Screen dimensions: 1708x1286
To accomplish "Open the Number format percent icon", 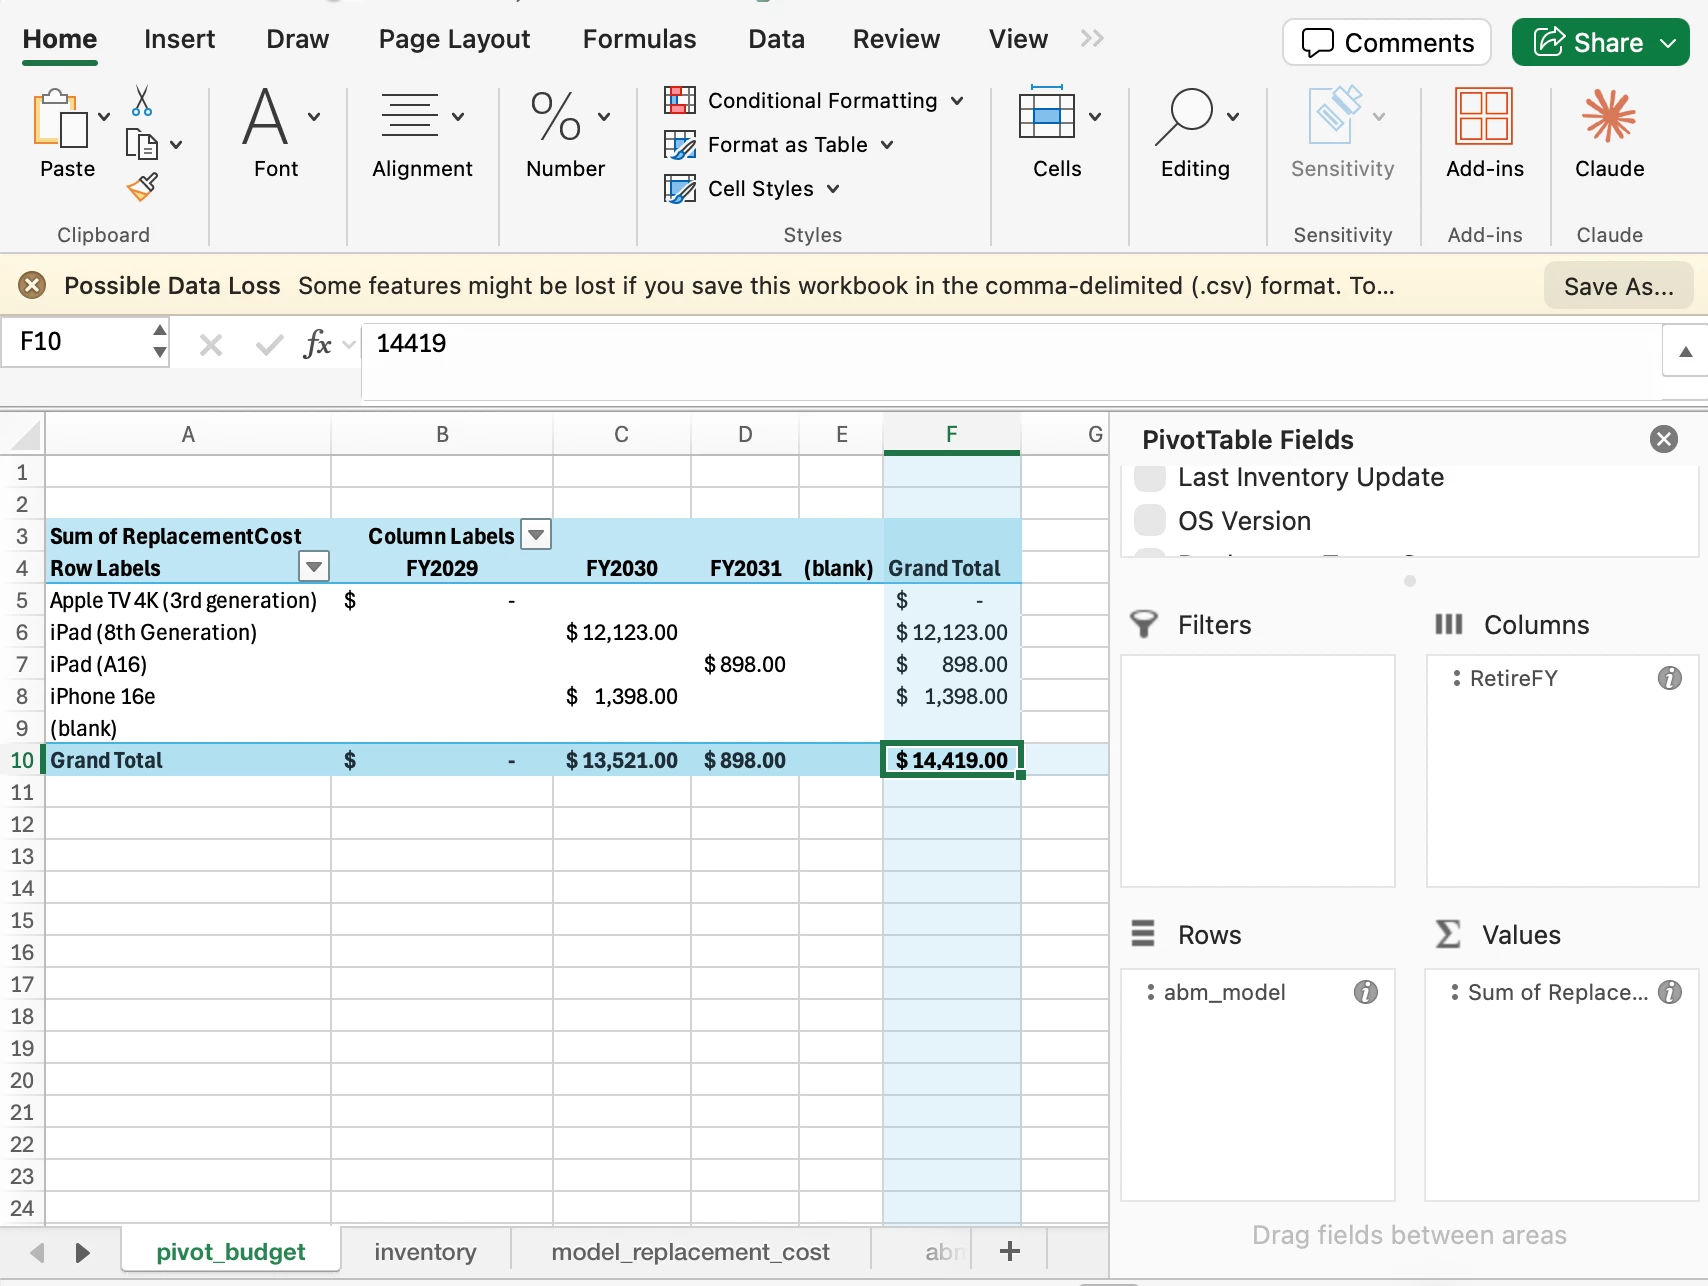I will 556,116.
